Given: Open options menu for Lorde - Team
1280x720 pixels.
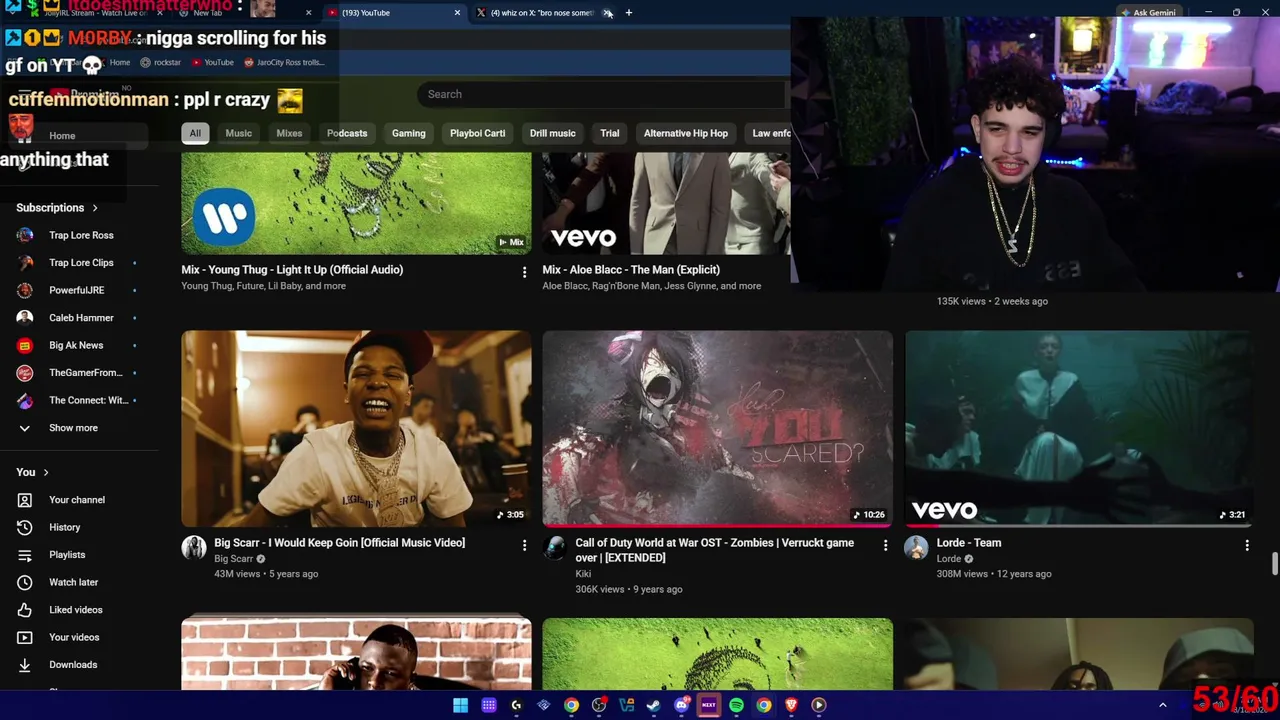Looking at the screenshot, I should pyautogui.click(x=1246, y=545).
